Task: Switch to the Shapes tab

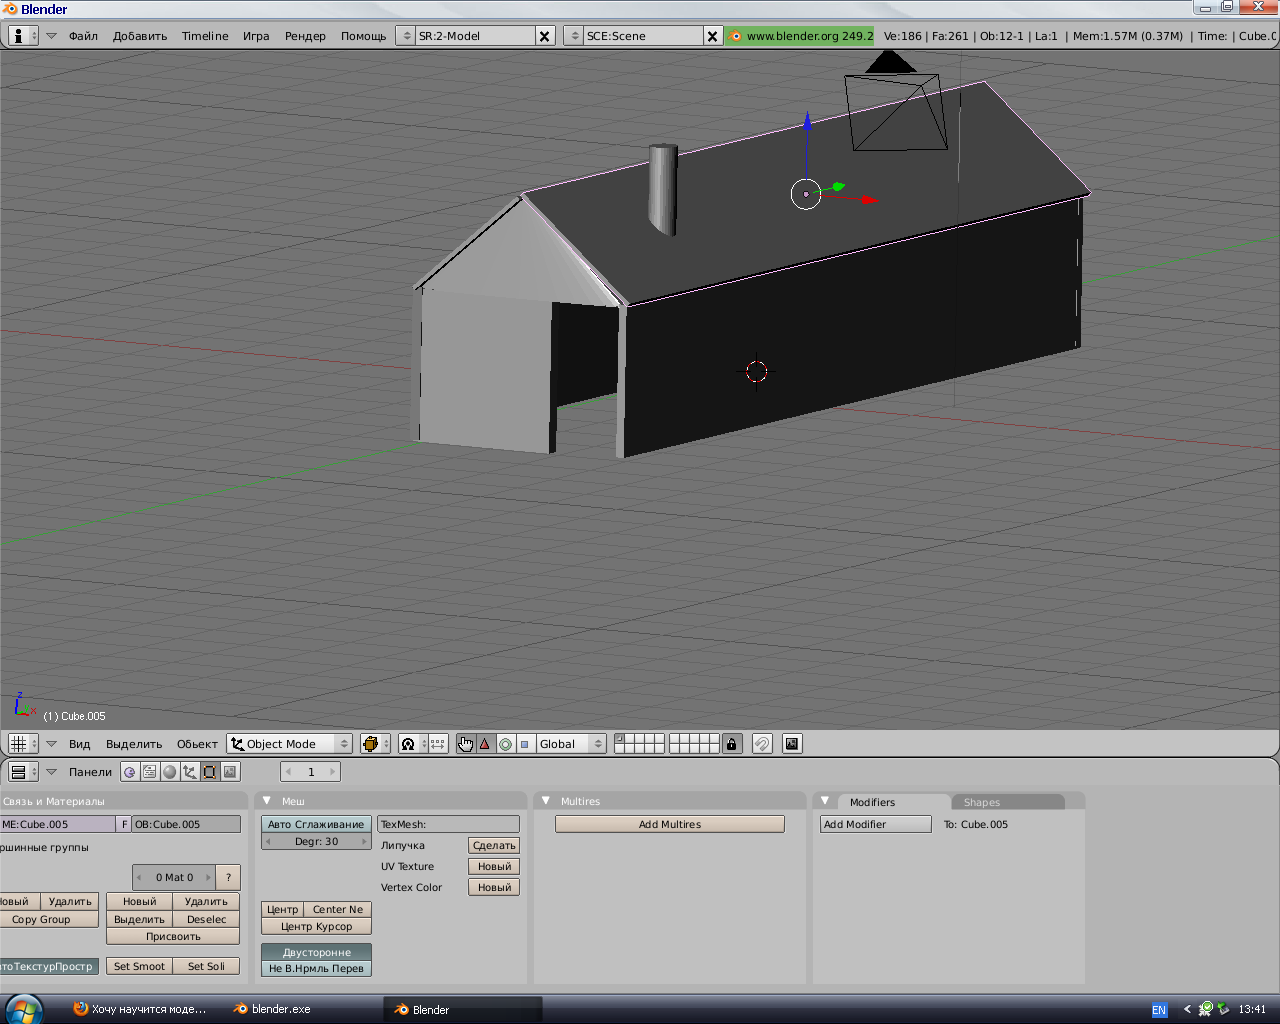Action: 981,802
